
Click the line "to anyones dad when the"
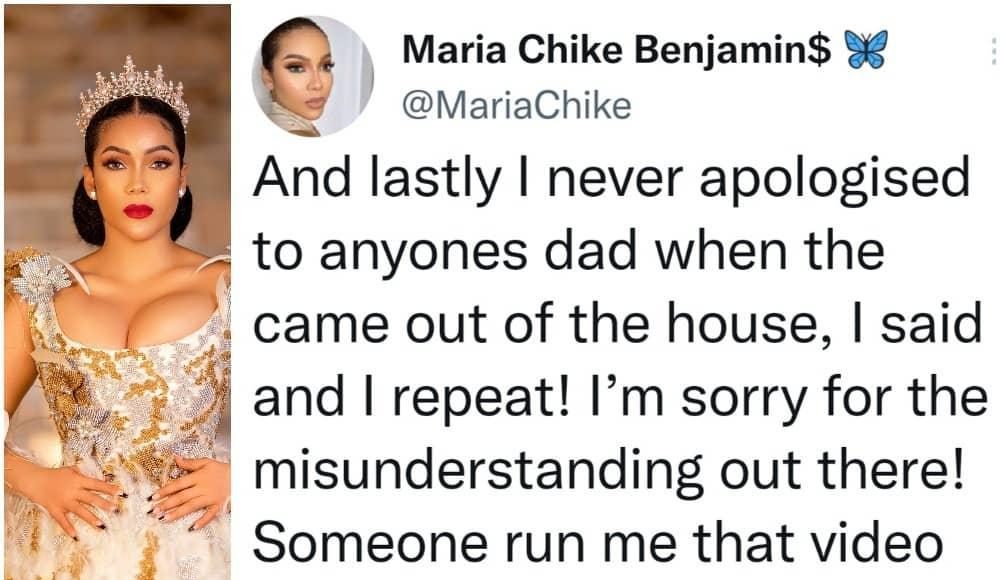[568, 254]
